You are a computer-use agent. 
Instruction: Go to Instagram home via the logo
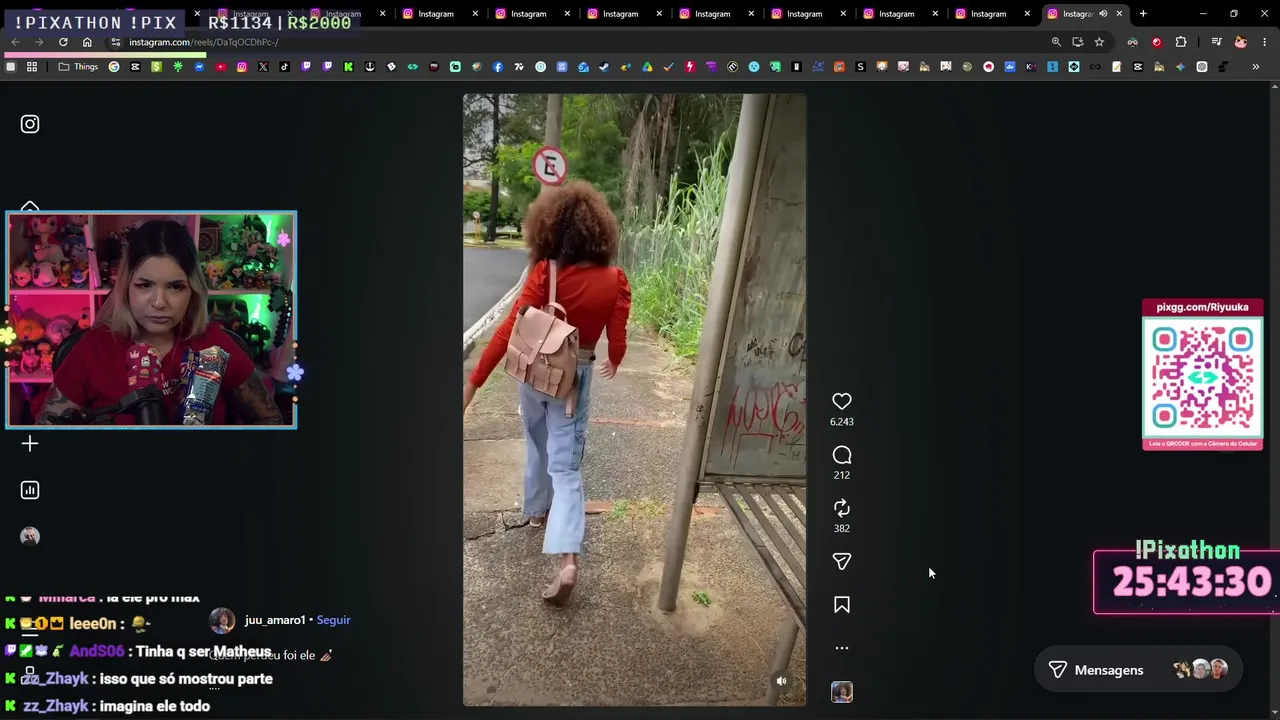tap(30, 124)
